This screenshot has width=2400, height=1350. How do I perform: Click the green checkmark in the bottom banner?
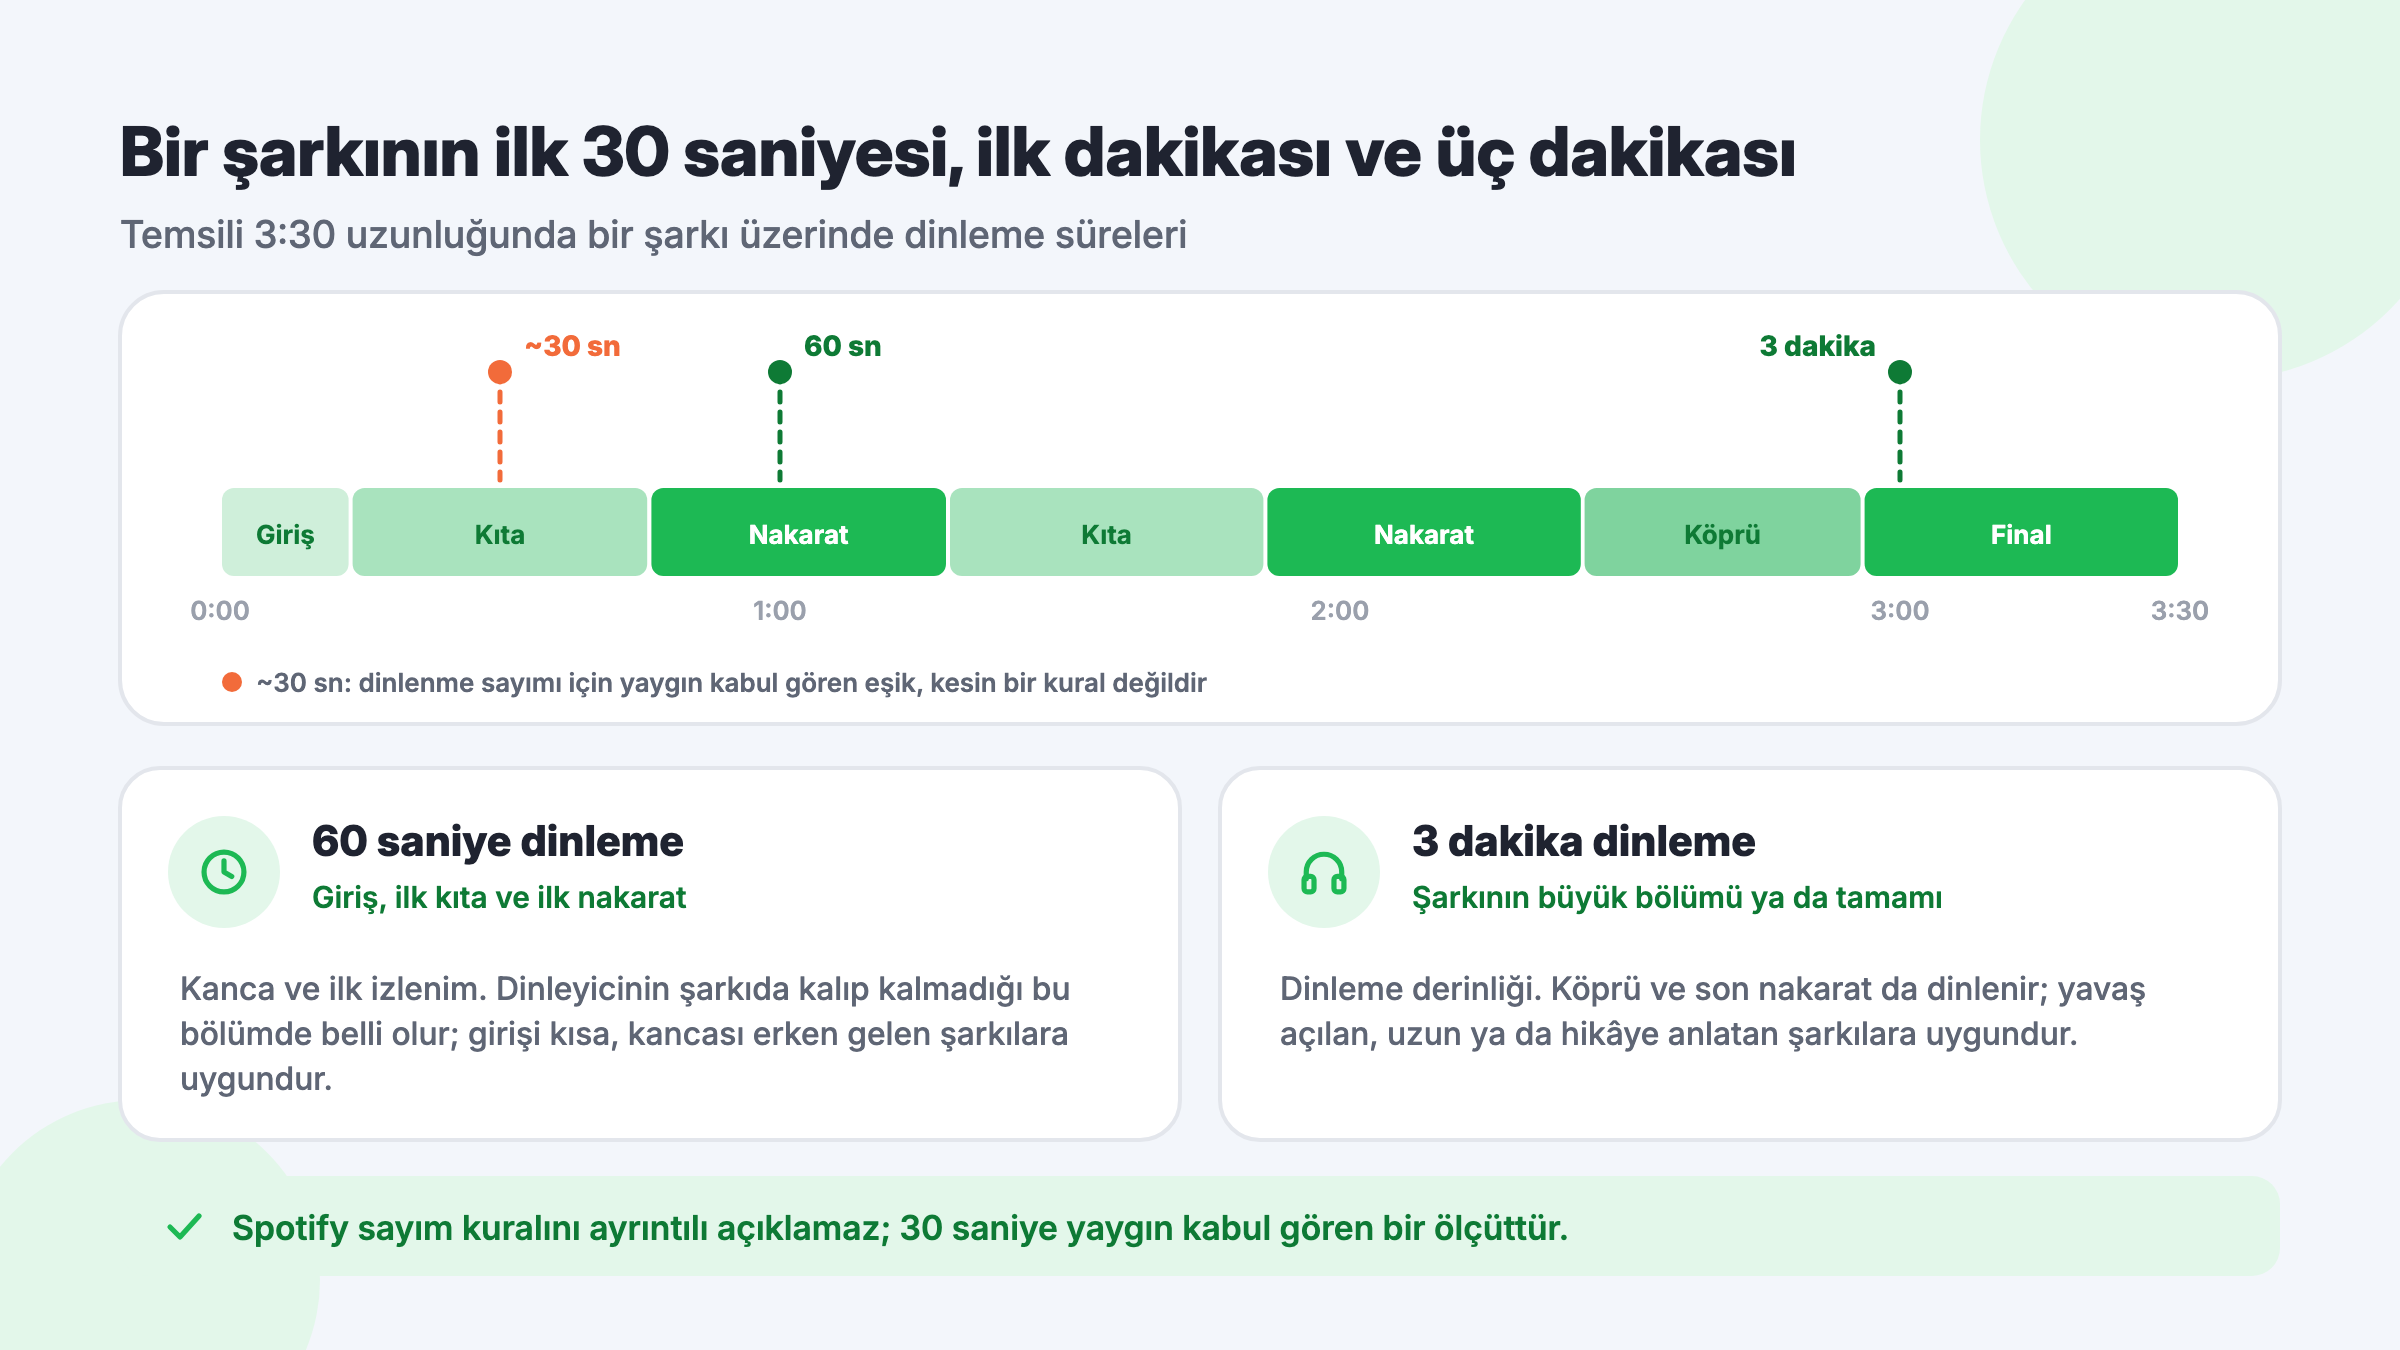tap(185, 1227)
